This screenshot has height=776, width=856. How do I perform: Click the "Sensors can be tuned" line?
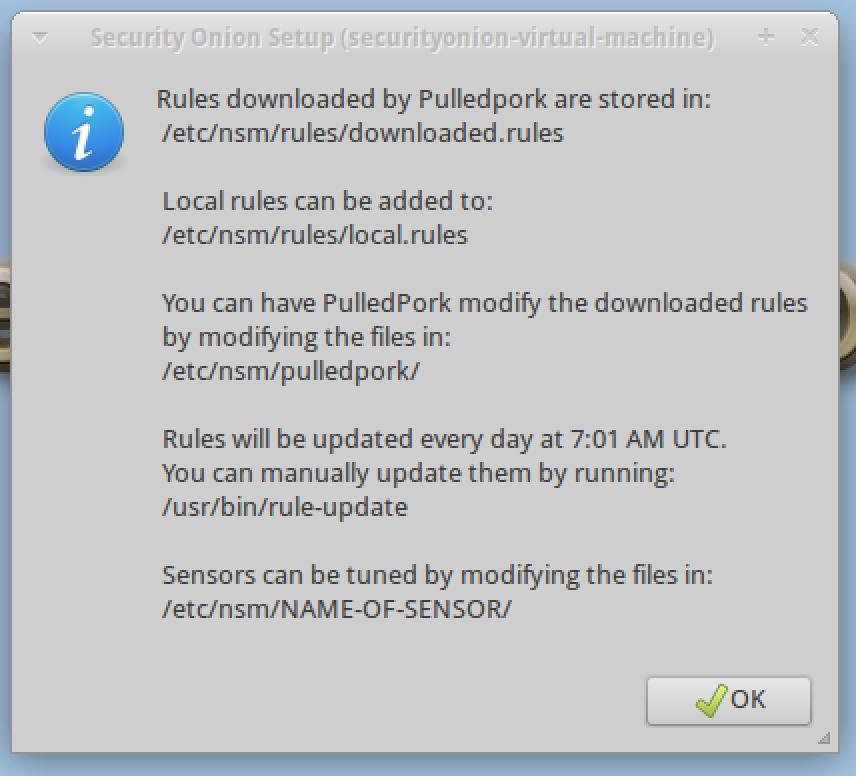[x=437, y=575]
